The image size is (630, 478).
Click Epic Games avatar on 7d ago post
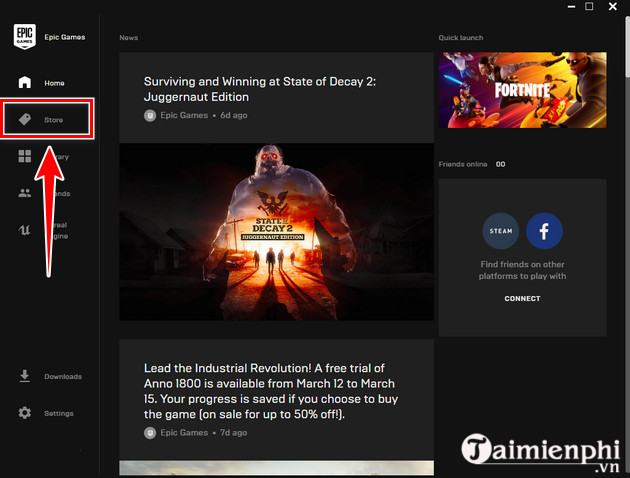click(x=150, y=433)
